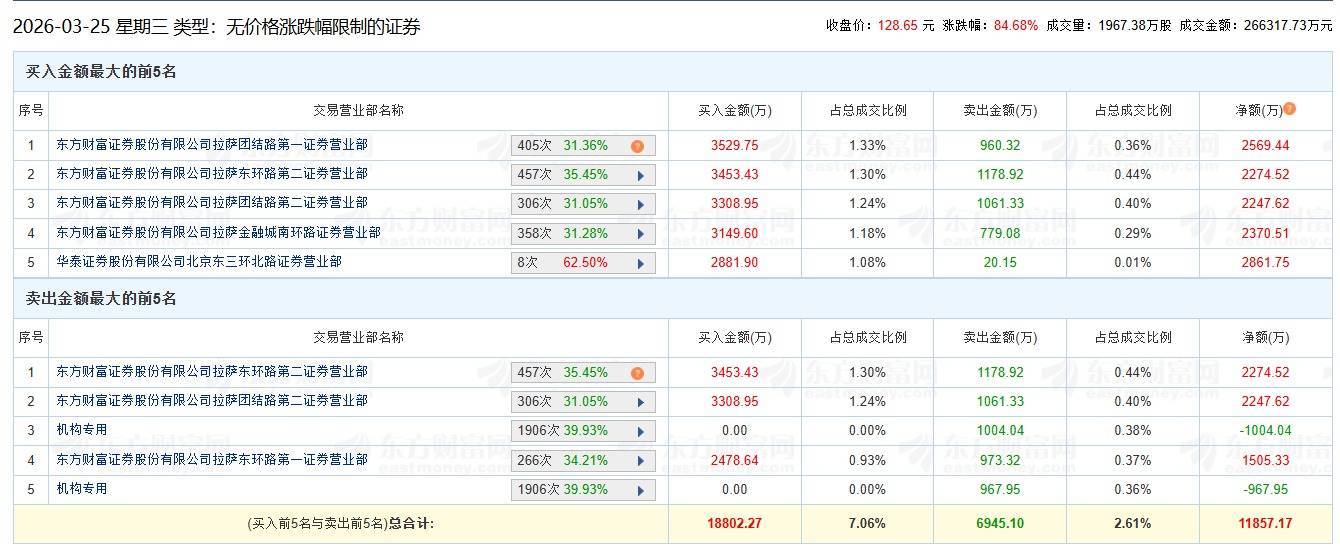Click the arrow icon in the 8次 62.50% box

(640, 263)
